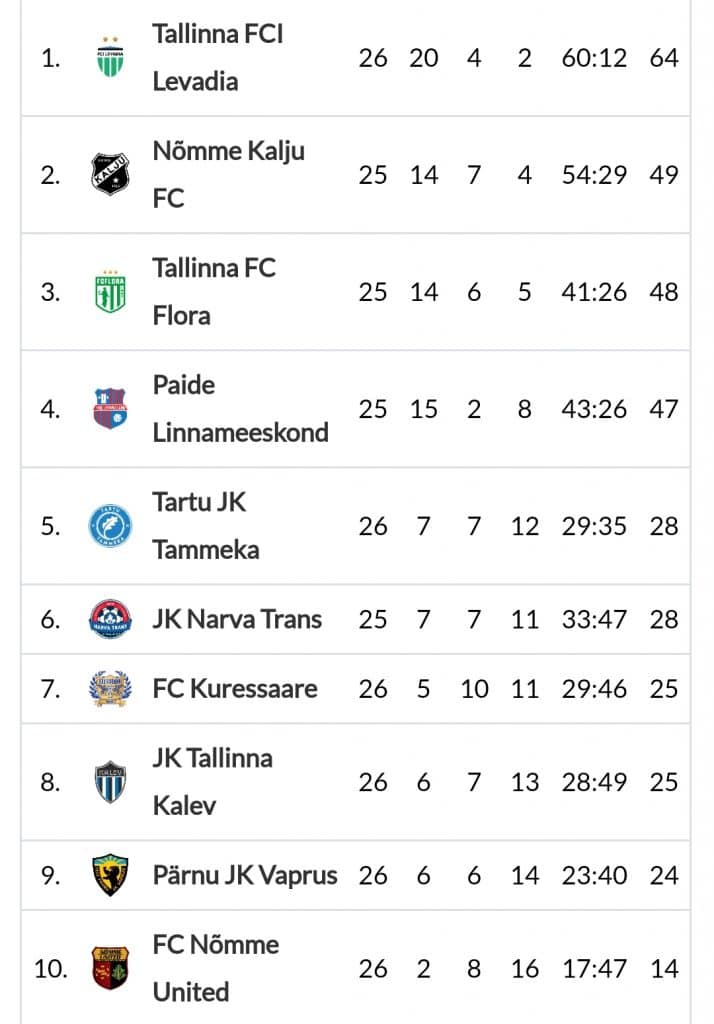Select the JK Narva Trans team name
This screenshot has height=1024, width=714.
point(237,618)
